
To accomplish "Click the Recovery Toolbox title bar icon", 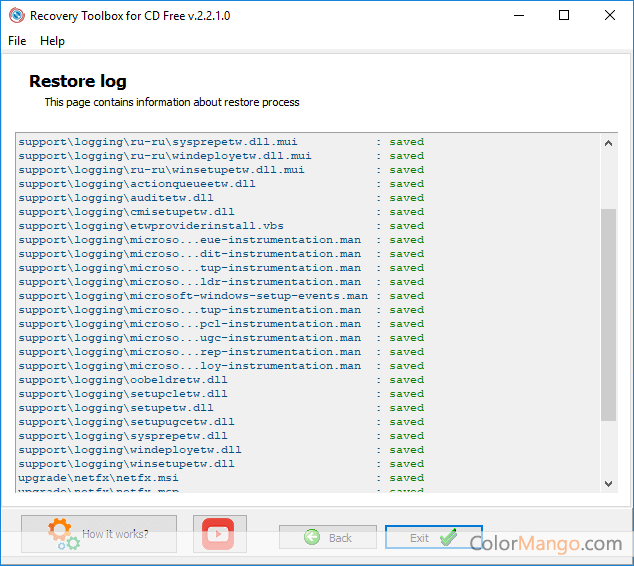I will click(16, 16).
